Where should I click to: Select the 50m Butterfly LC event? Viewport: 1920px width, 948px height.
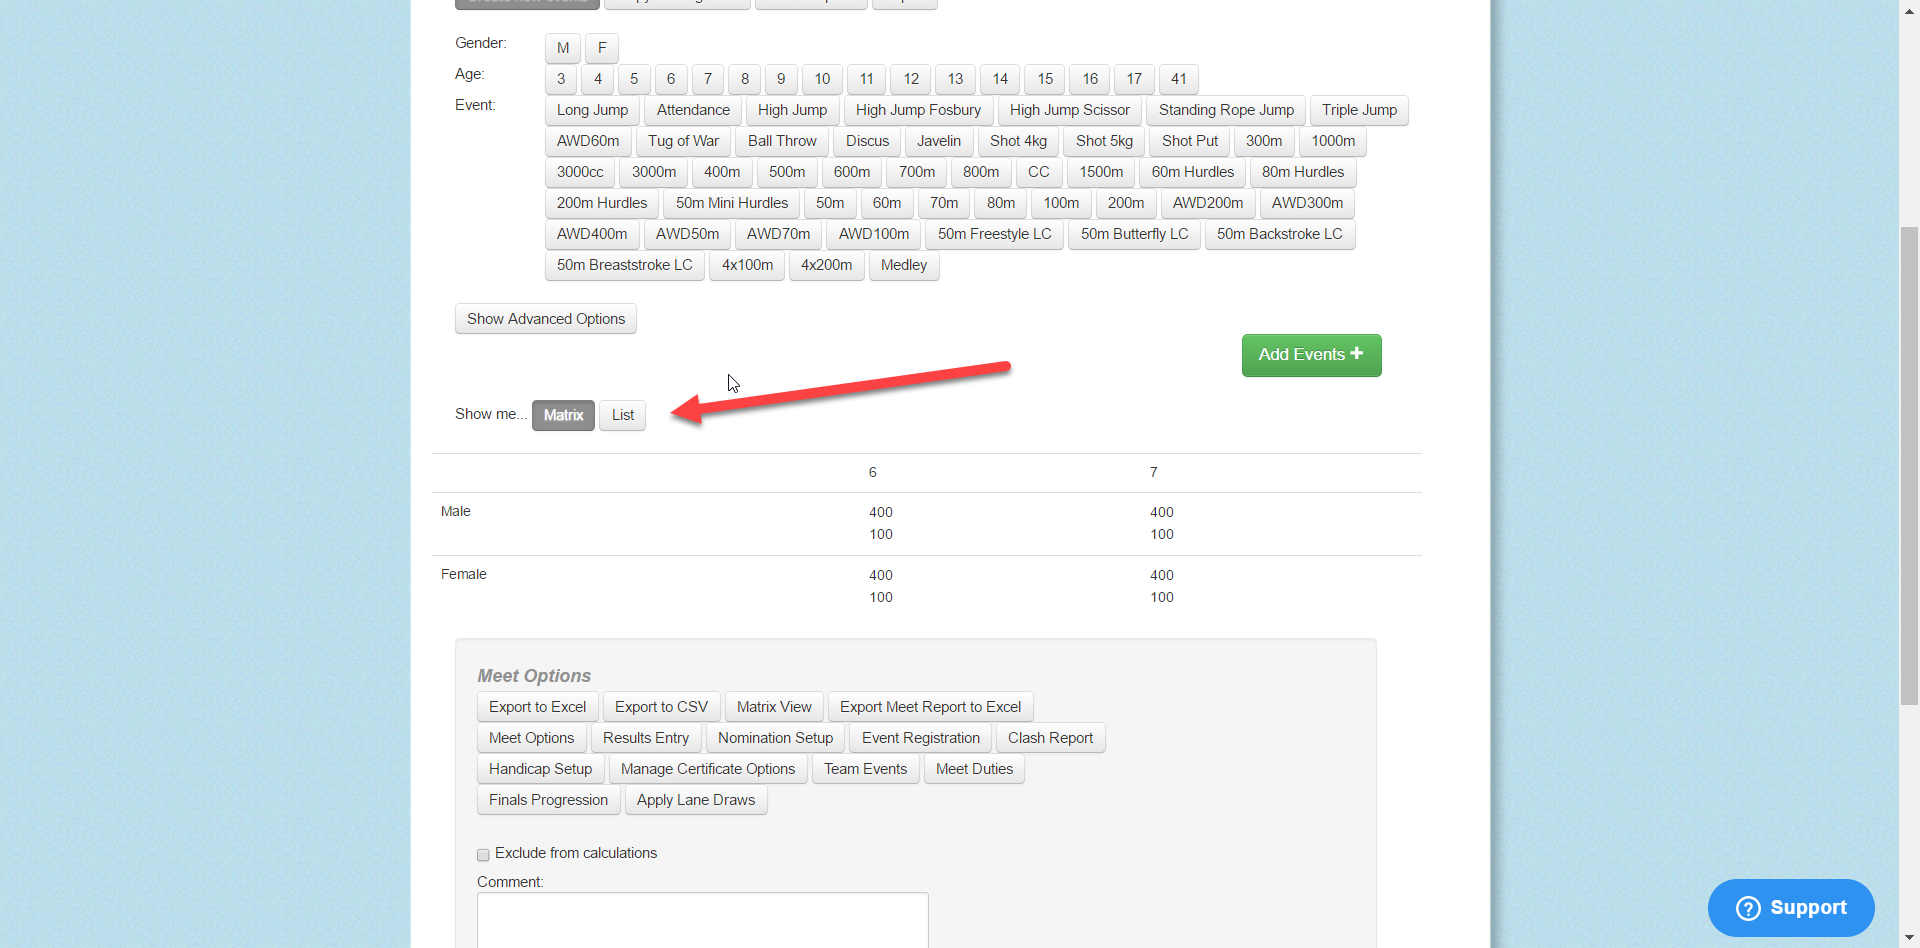[1134, 234]
